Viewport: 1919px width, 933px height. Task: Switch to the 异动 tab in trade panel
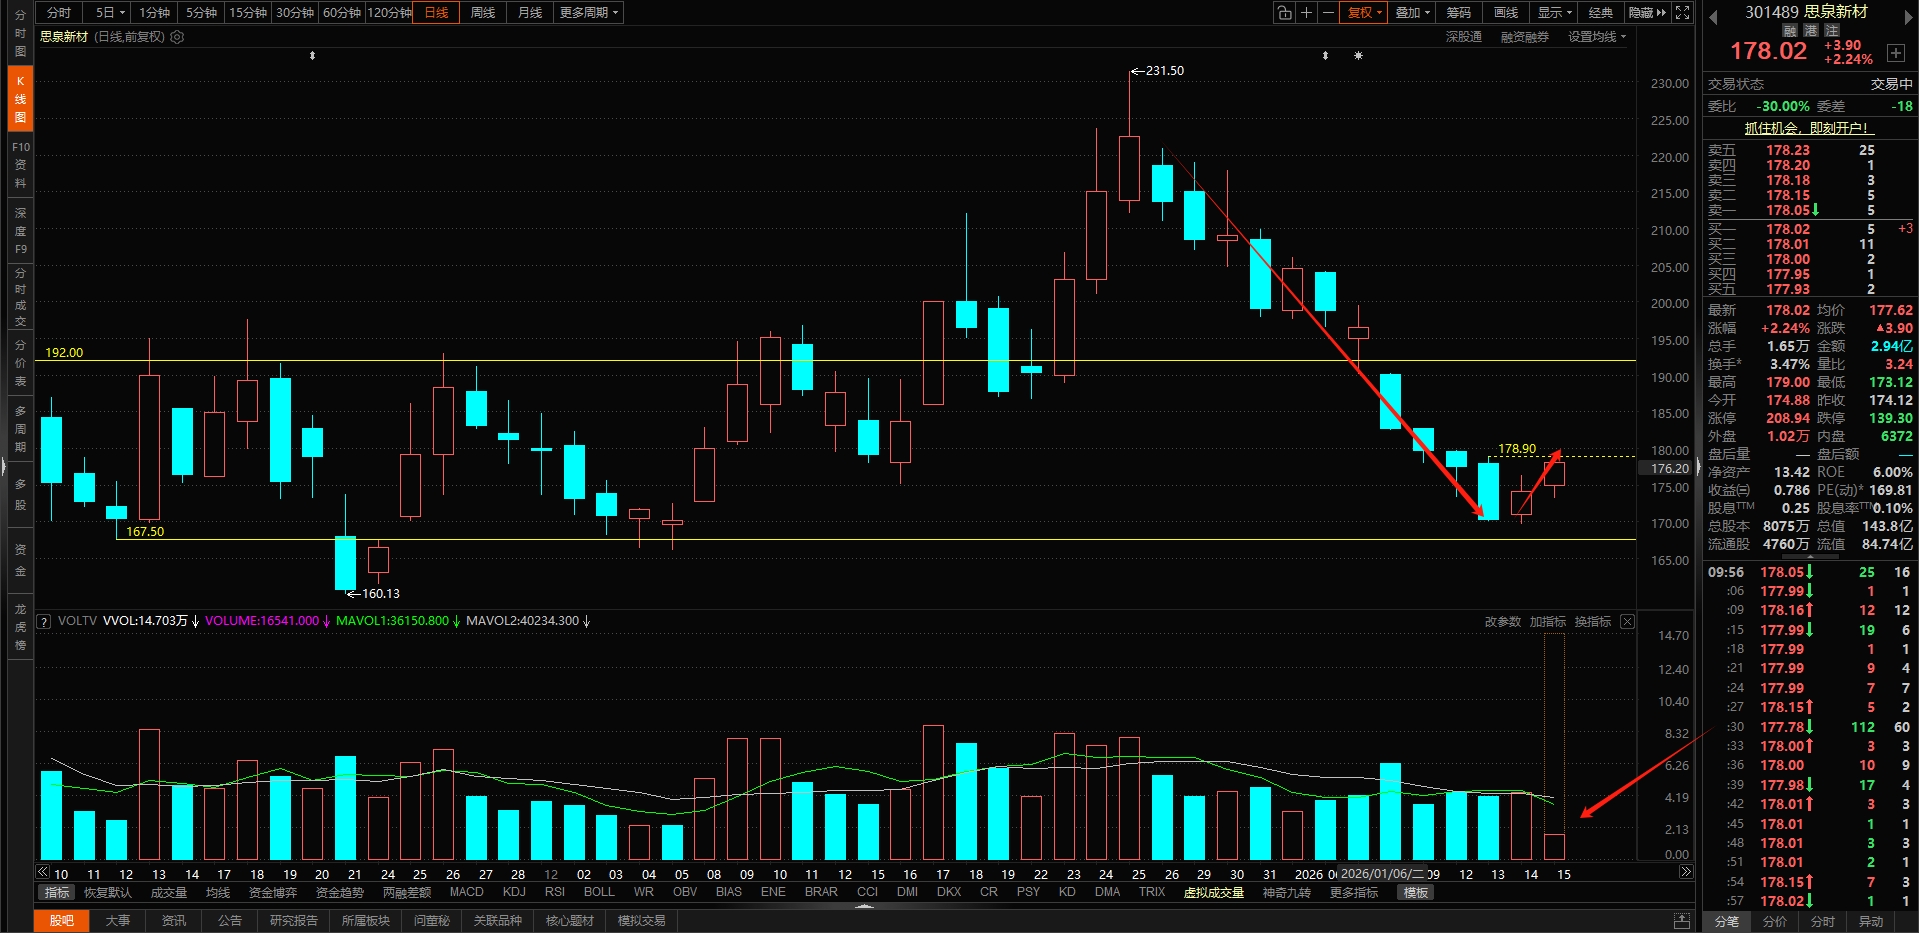[1871, 921]
